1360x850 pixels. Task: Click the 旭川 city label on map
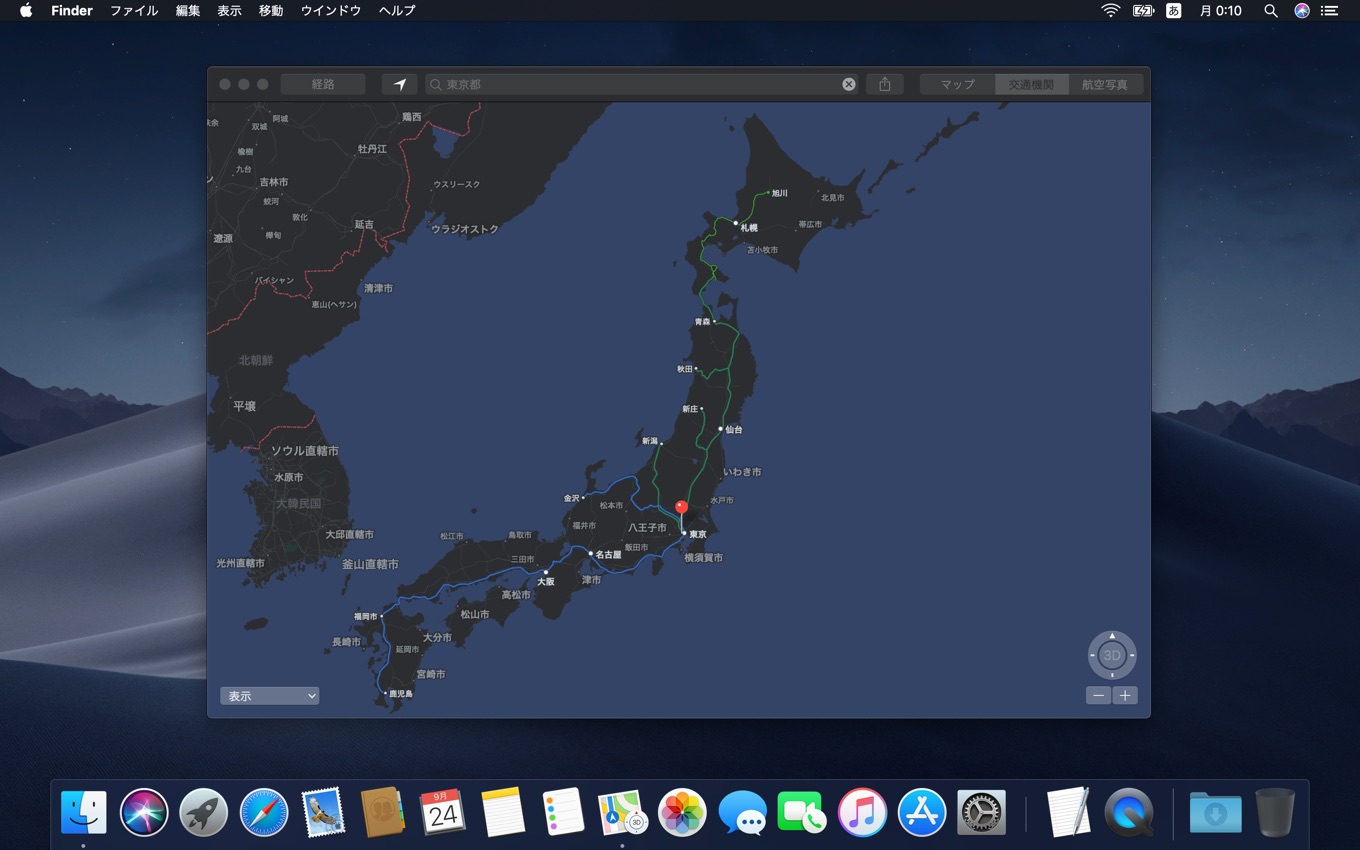click(779, 193)
